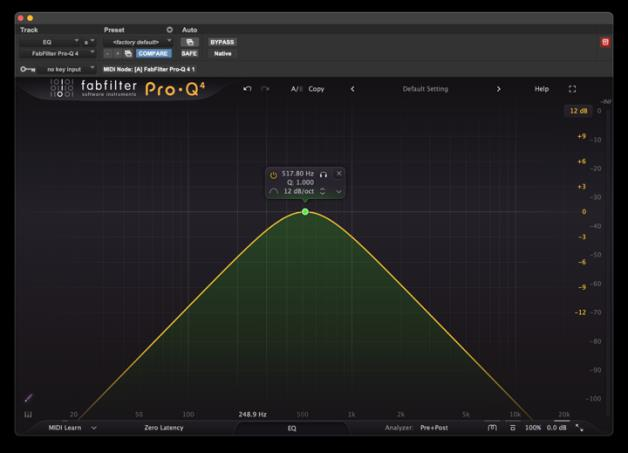The image size is (628, 453).
Task: Click the Native format button
Action: coord(222,53)
